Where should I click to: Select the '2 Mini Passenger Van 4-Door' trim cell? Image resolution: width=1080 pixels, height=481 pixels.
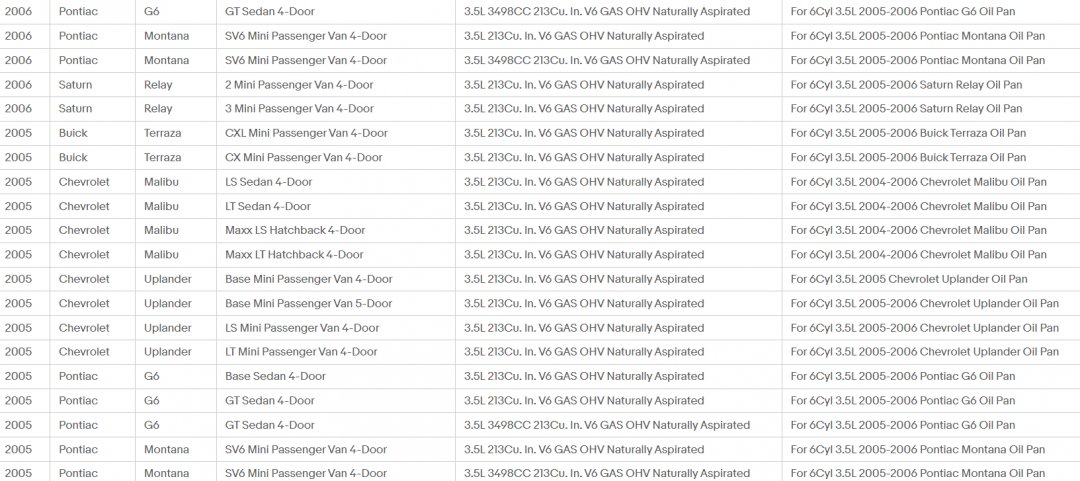click(335, 85)
